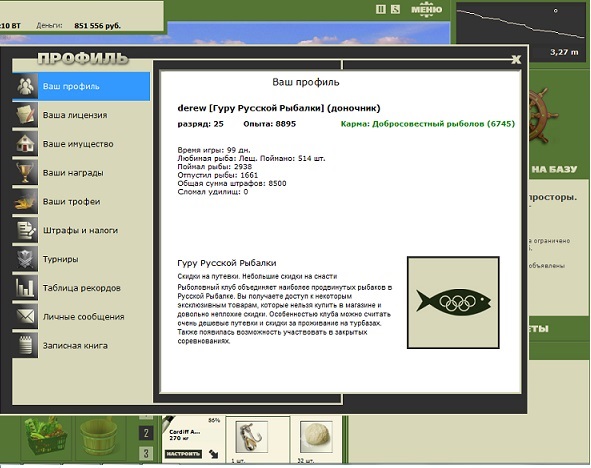Image resolution: width=591 pixels, height=468 pixels.
Task: Click the hook thumbnail in inventory
Action: point(251,437)
